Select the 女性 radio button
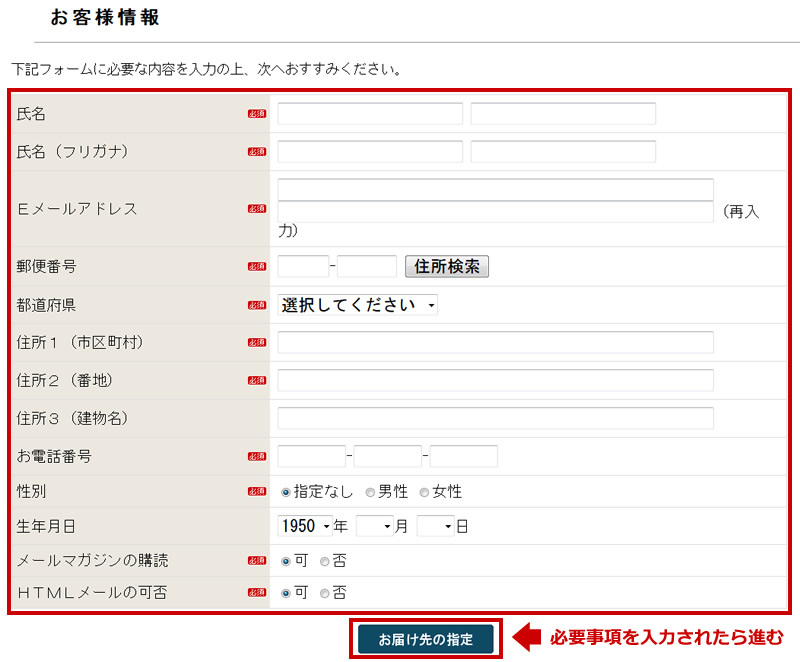Screen dimensions: 800x662 (424, 492)
